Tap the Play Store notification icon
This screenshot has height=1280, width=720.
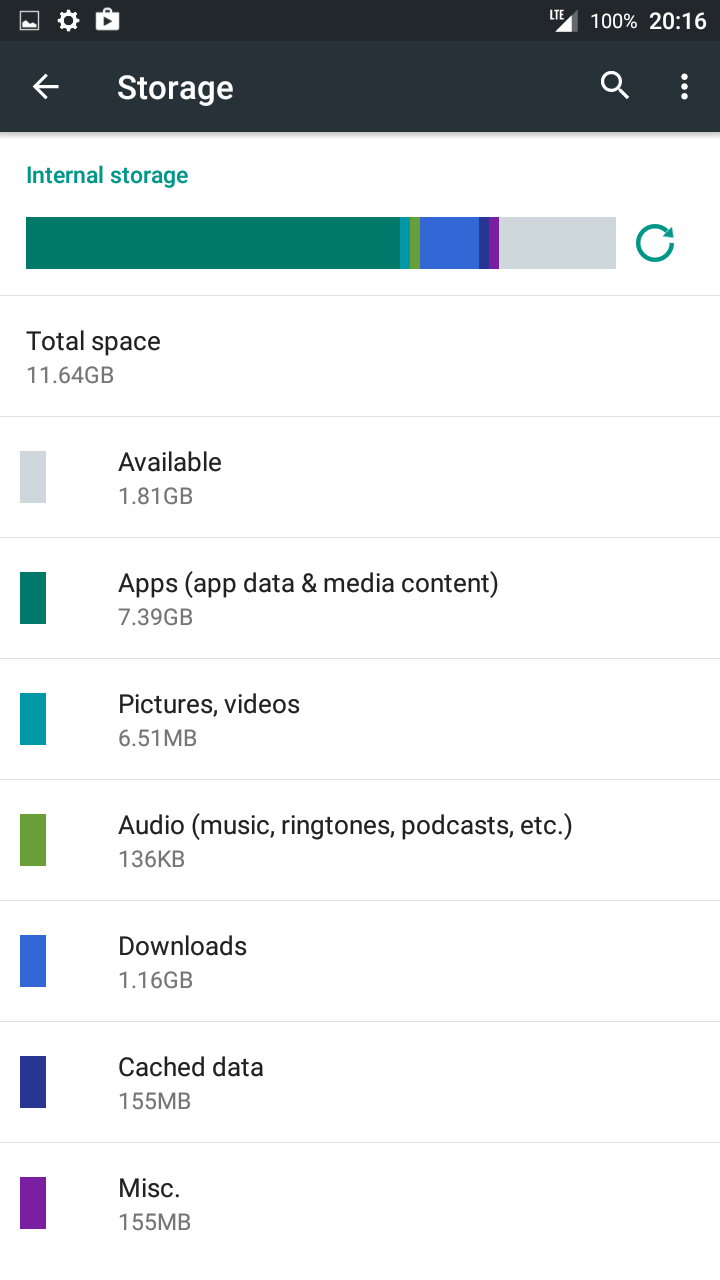107,20
